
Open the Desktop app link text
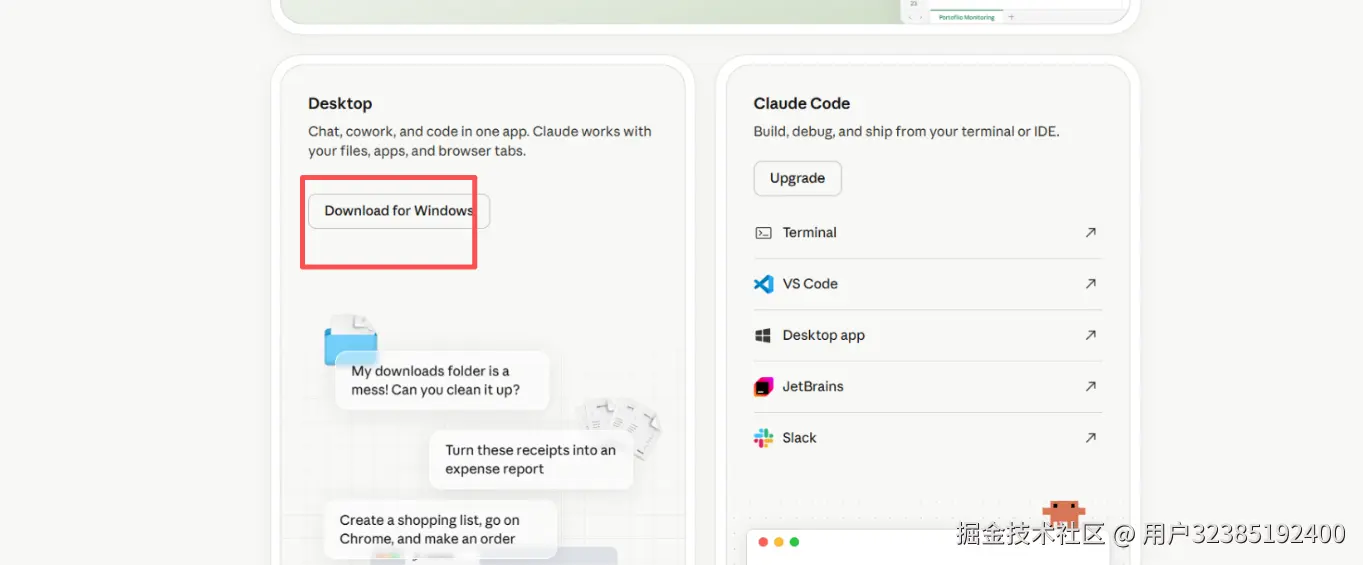pyautogui.click(x=823, y=335)
